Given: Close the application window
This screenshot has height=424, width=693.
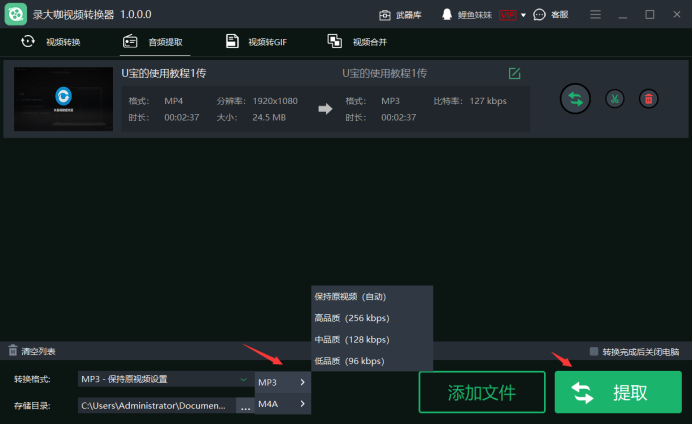Looking at the screenshot, I should coord(677,15).
